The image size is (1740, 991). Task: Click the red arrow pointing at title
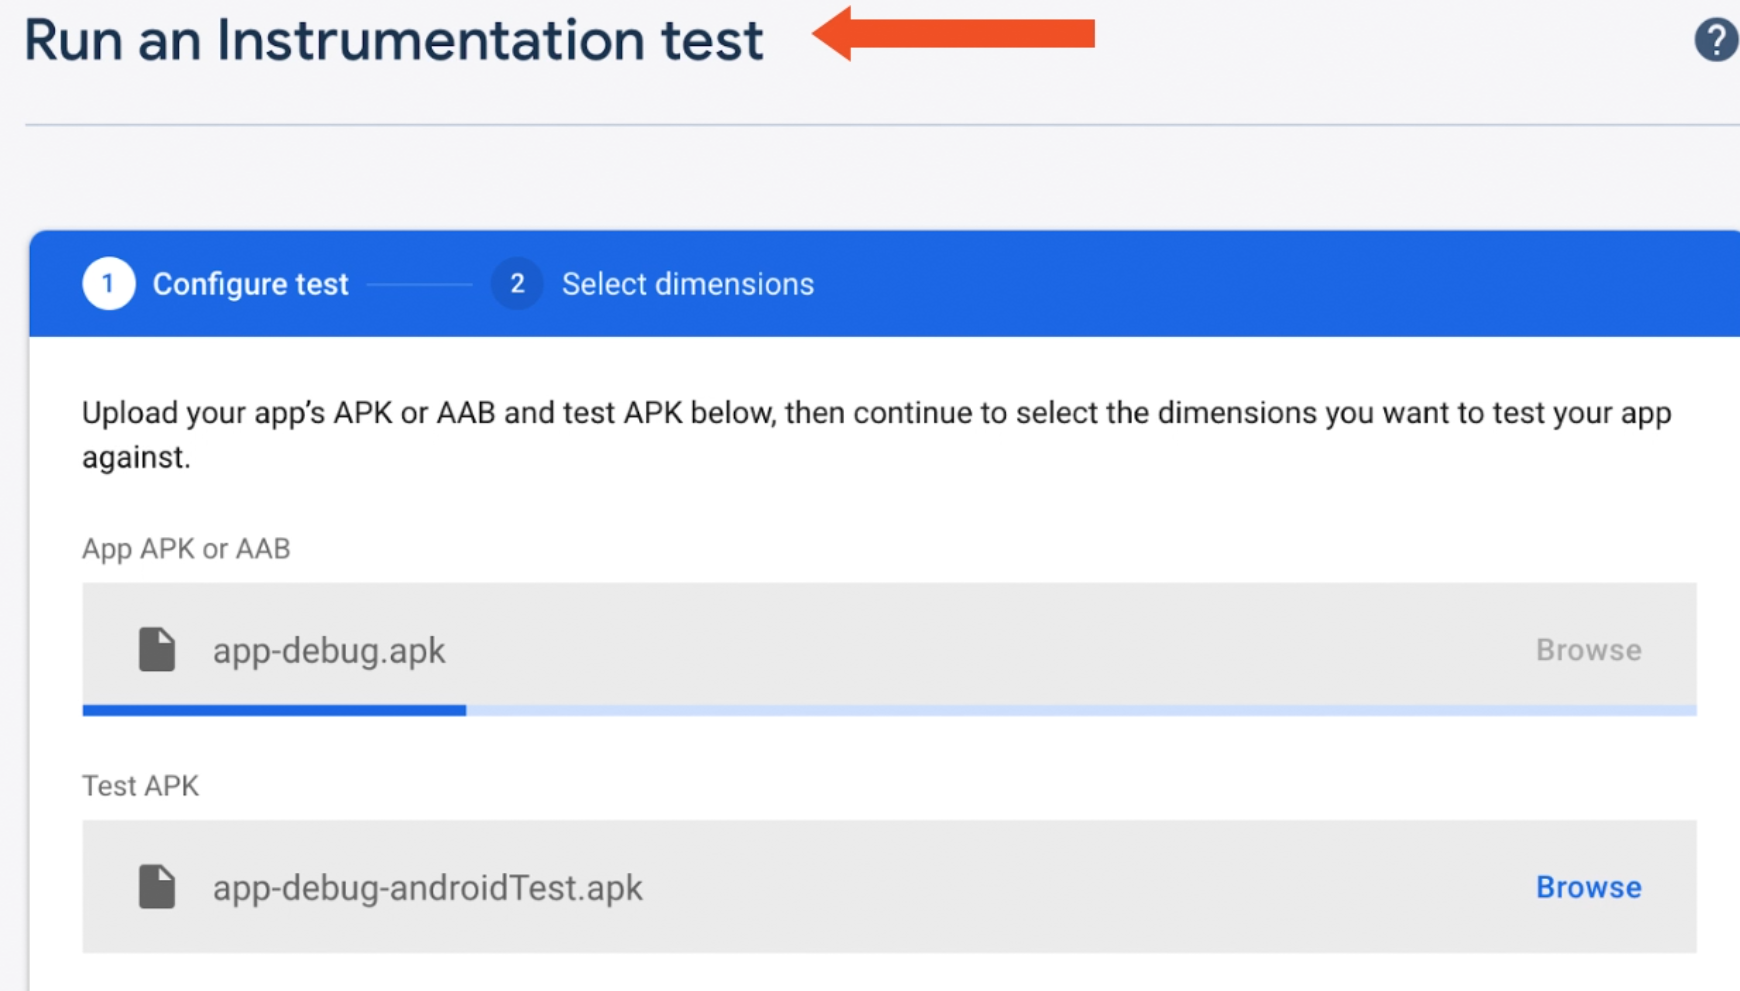pyautogui.click(x=953, y=34)
